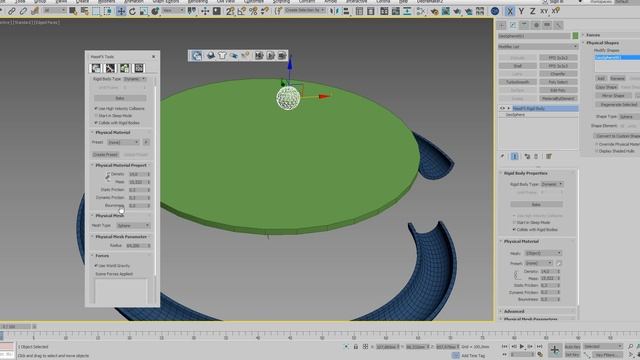Click the Edit Poly modifier button
Viewport: 640px width, 360px height.
coord(558,90)
